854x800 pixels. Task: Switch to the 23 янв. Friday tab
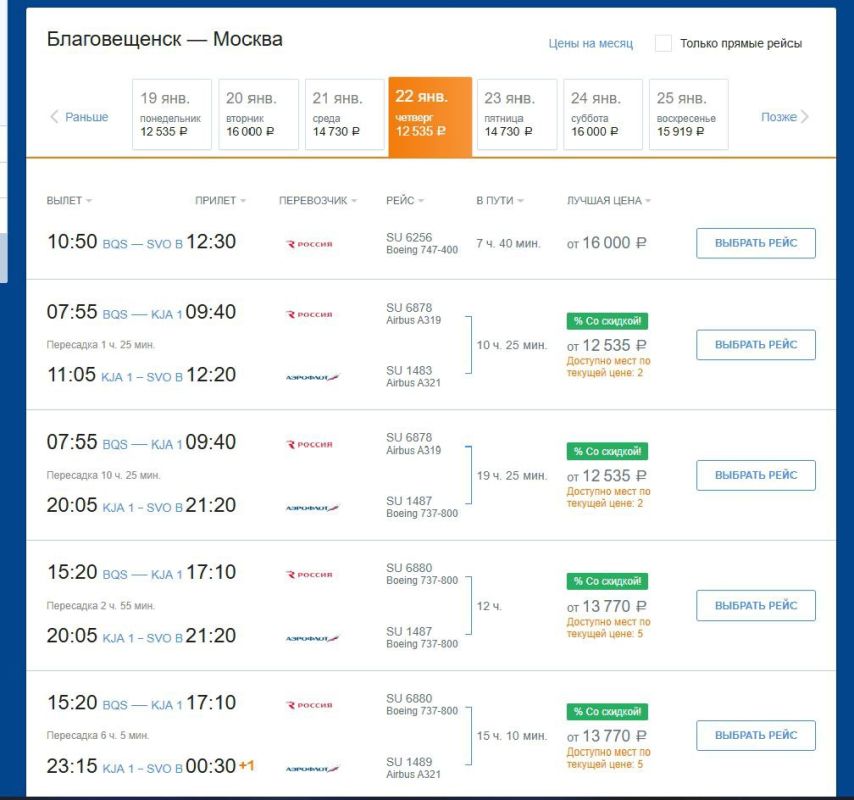pos(517,114)
